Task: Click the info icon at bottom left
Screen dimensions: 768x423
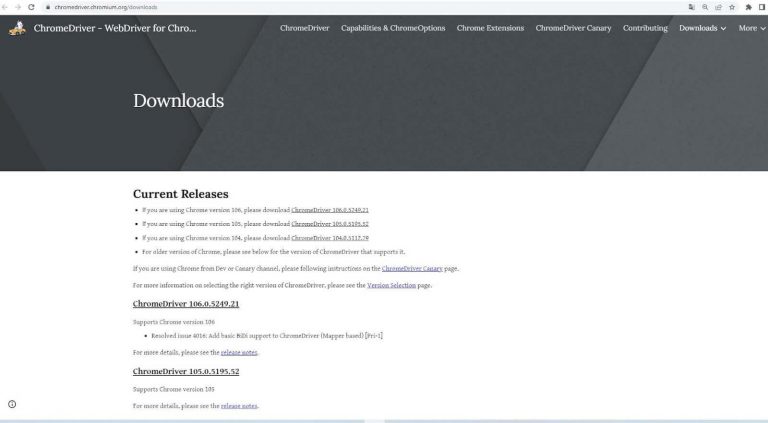Action: pos(12,404)
